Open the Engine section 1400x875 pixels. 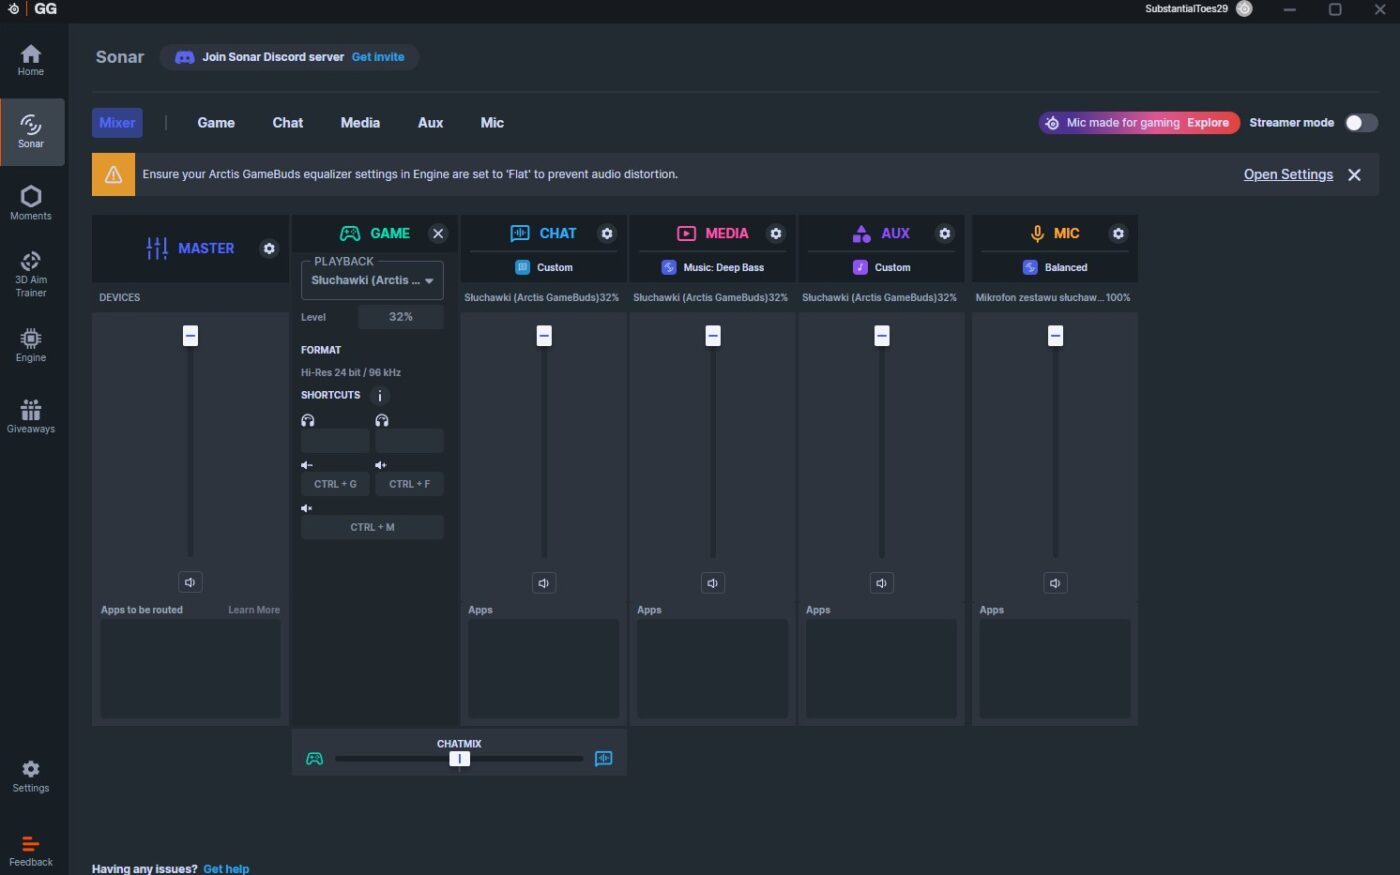pos(31,345)
